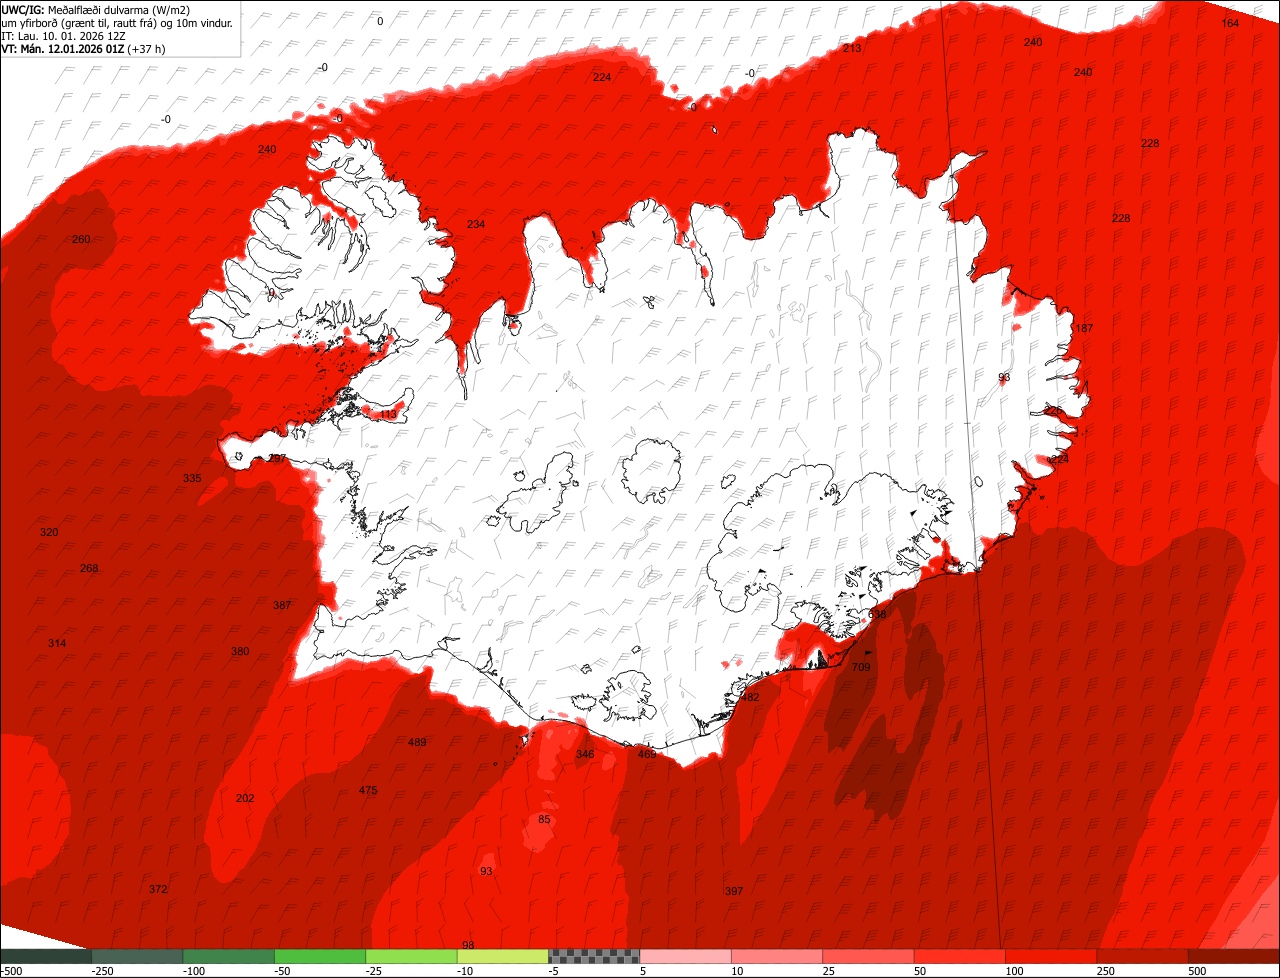Click the map value '489'
This screenshot has width=1280, height=978.
coord(418,742)
